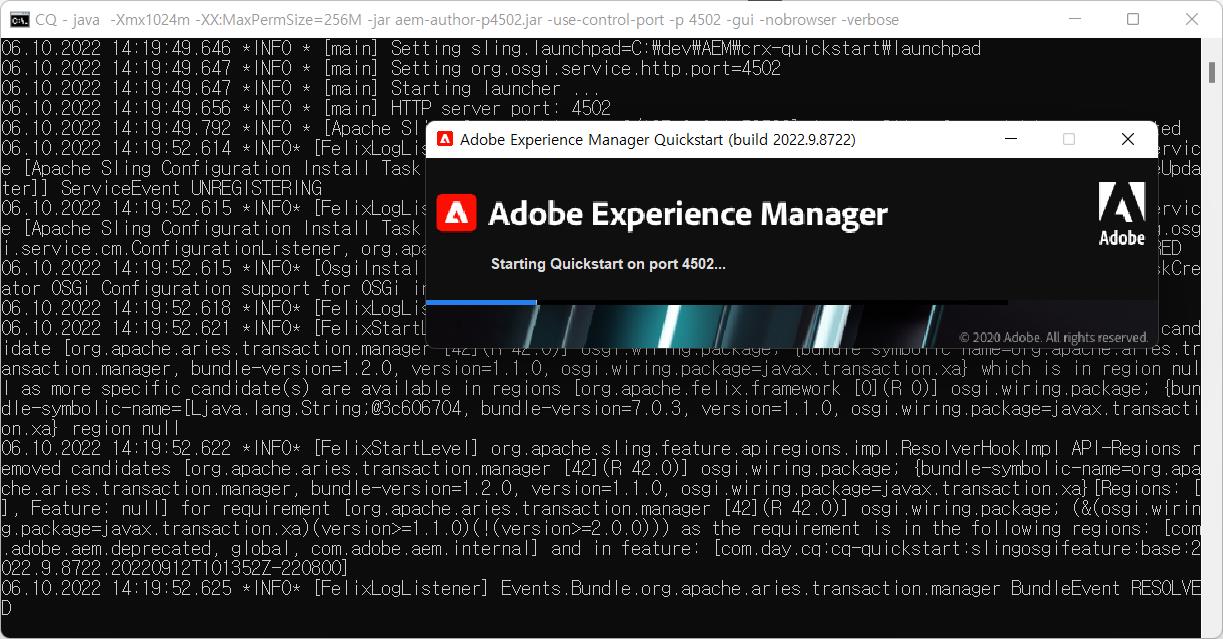
Task: Click the Adobe icon in the Quickstart title bar
Action: click(x=445, y=140)
